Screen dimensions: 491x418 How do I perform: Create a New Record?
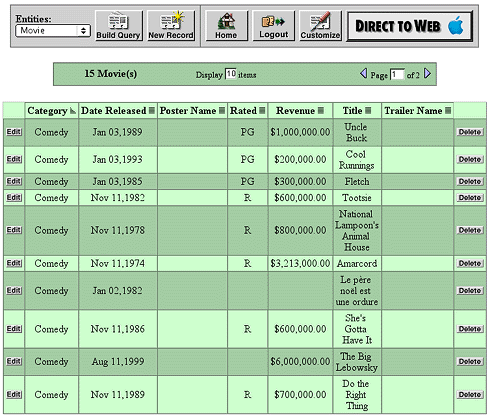[171, 26]
